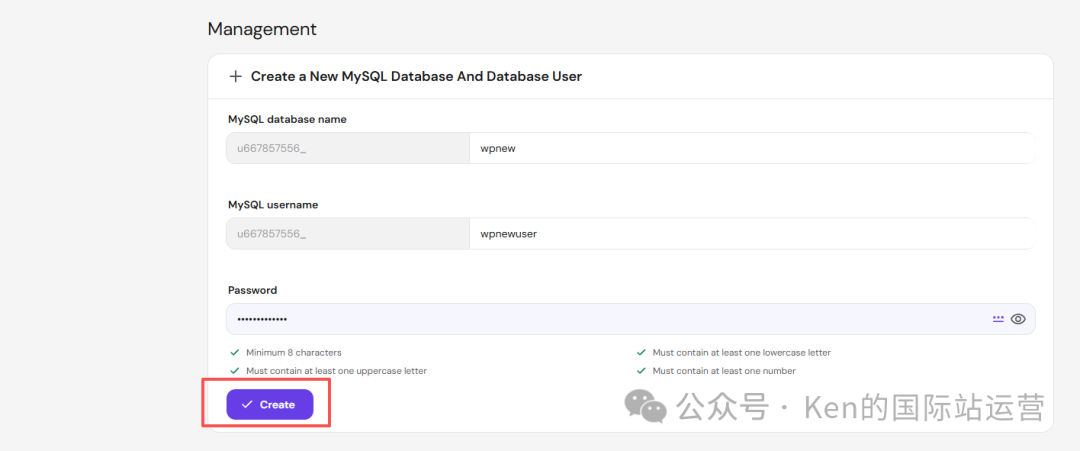
Task: Focus the database name field containing wpnew
Action: pos(751,148)
